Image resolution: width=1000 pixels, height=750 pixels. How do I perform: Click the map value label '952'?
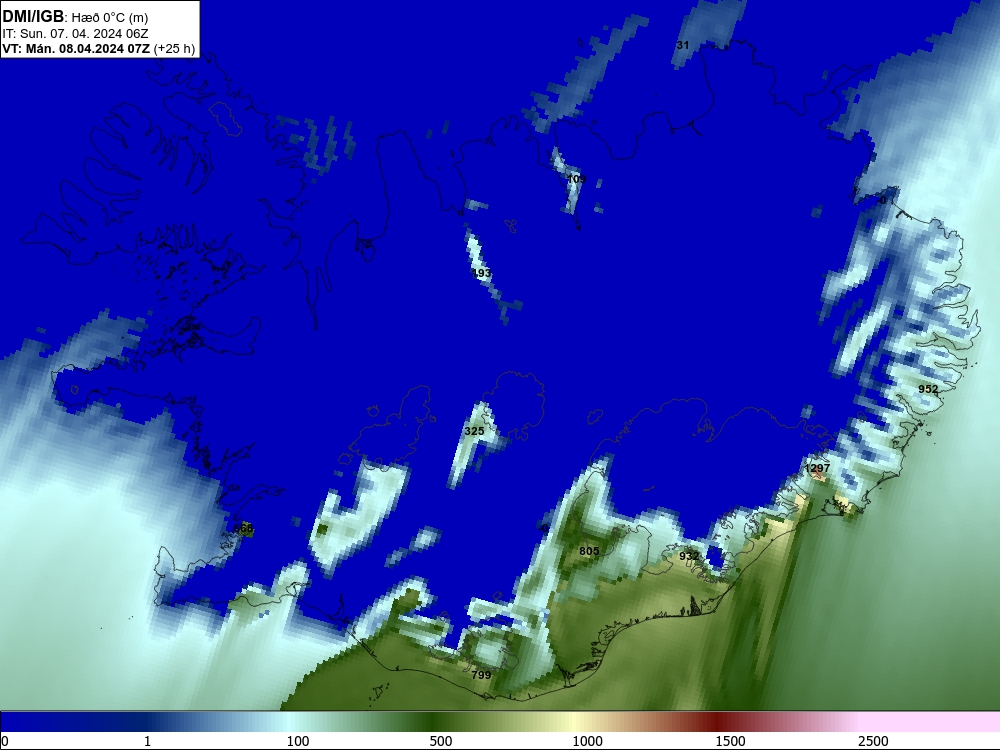(x=928, y=389)
